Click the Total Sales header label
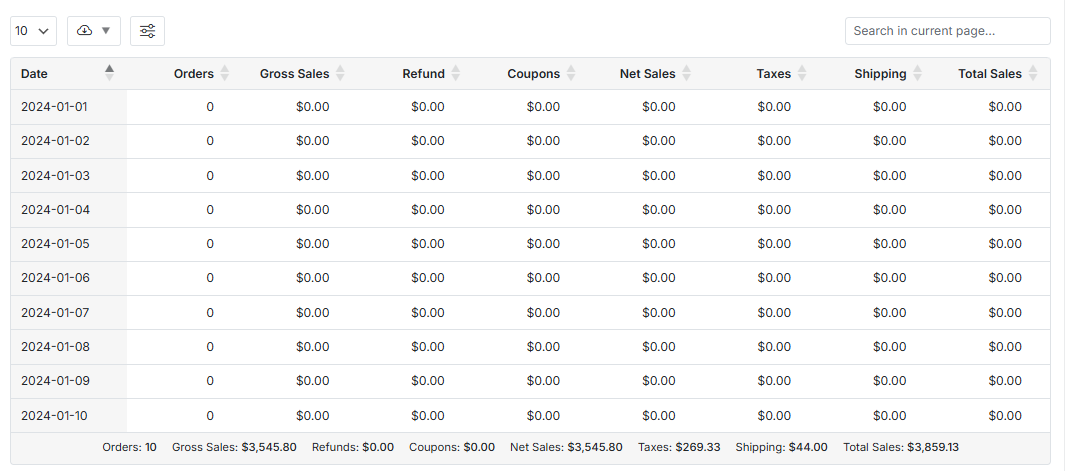This screenshot has height=471, width=1065. 990,74
